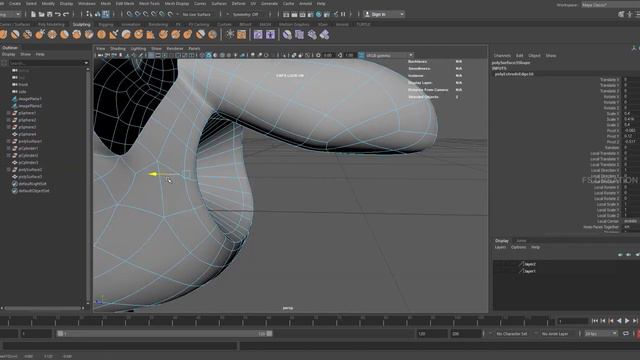Open the Sign In dropdown

click(384, 14)
